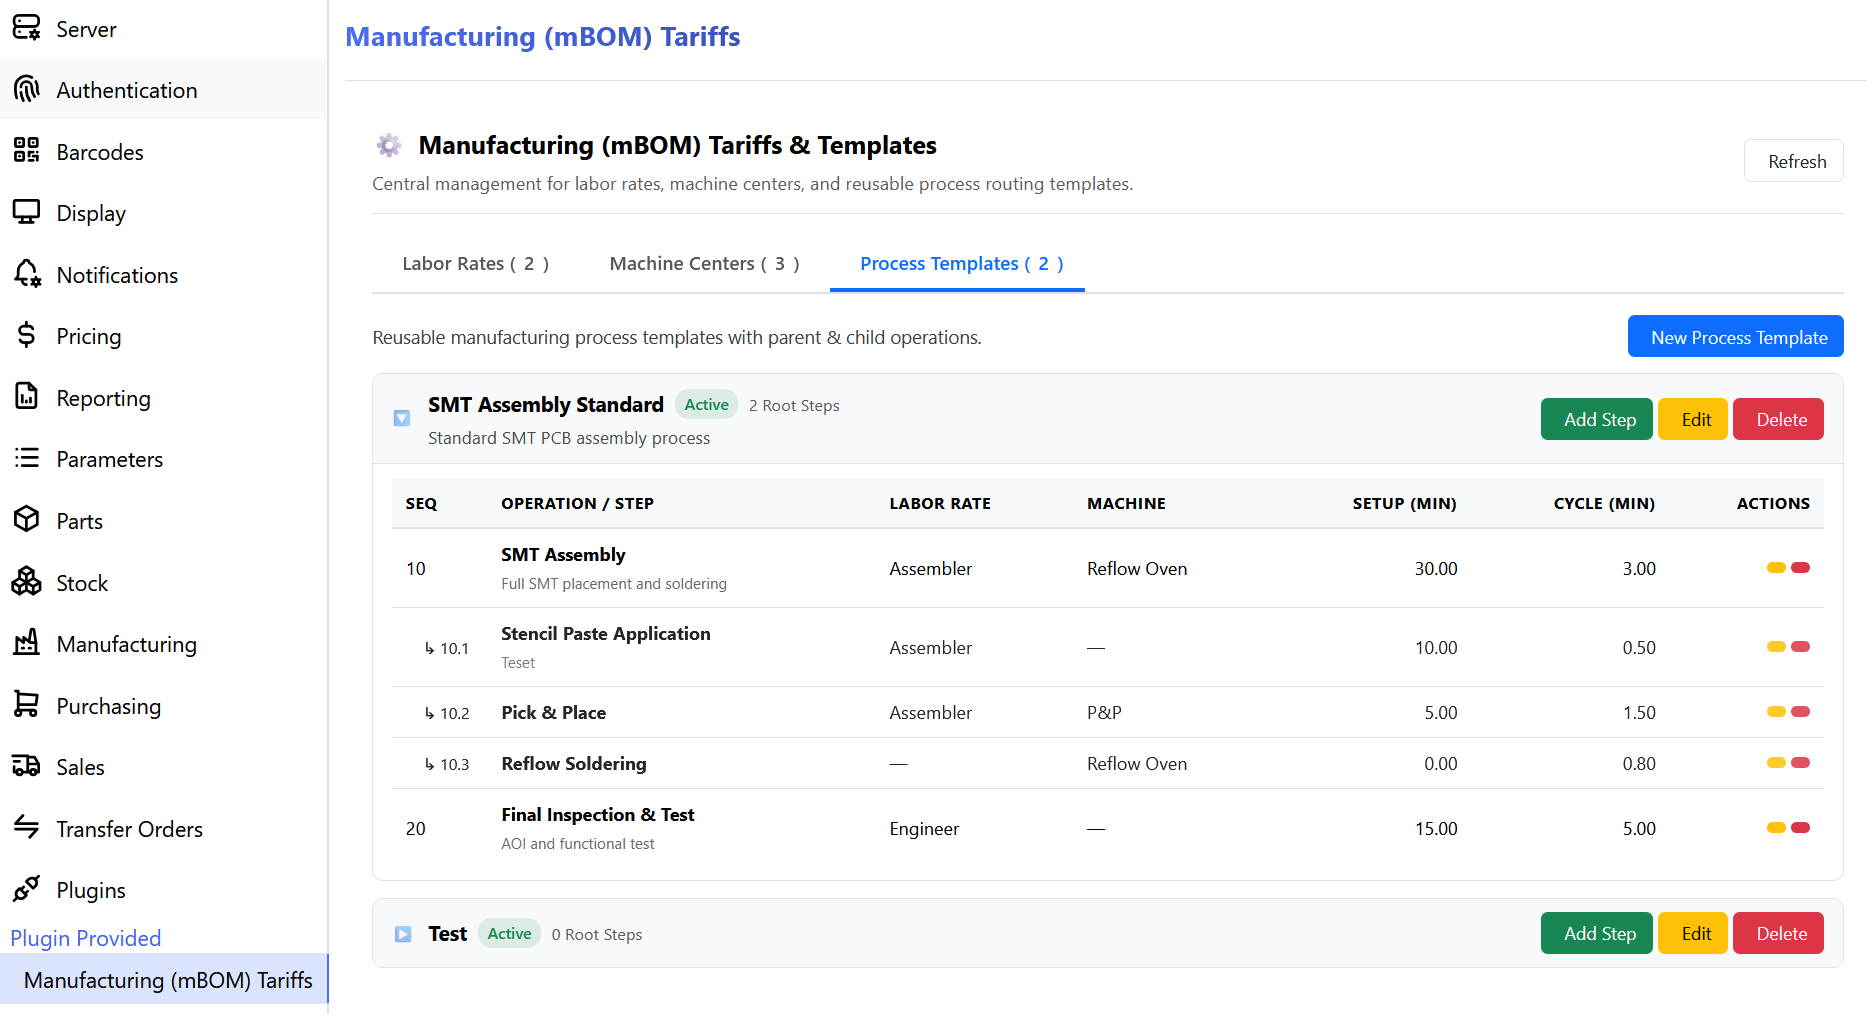Click the Parameters list icon
This screenshot has width=1866, height=1014.
pyautogui.click(x=27, y=458)
